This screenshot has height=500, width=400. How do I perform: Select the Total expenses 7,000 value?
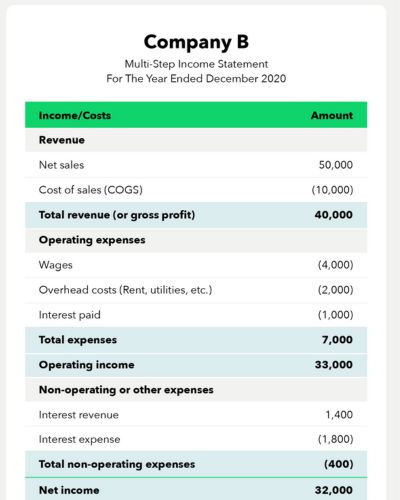point(337,340)
